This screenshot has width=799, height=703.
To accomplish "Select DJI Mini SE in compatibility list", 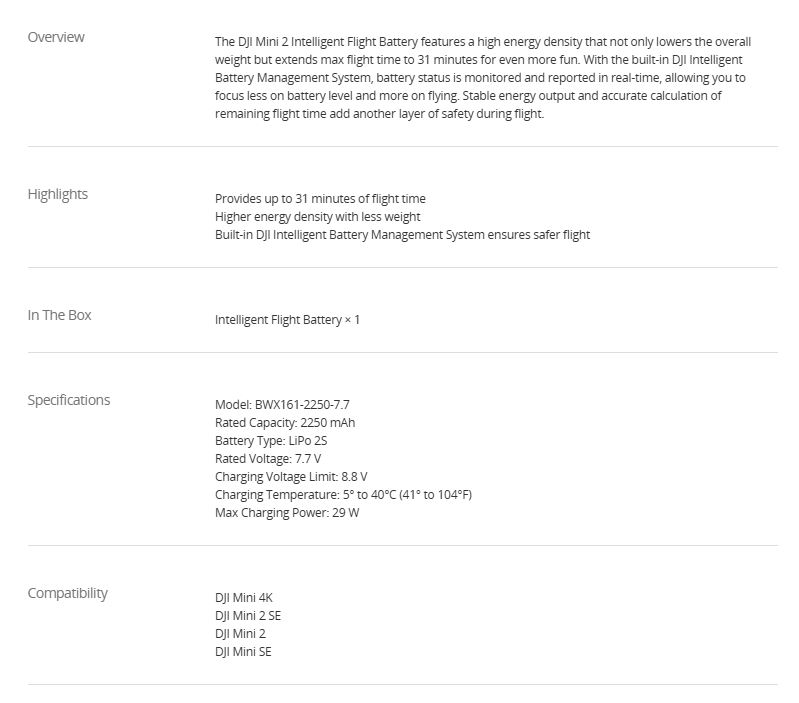I will tap(243, 652).
